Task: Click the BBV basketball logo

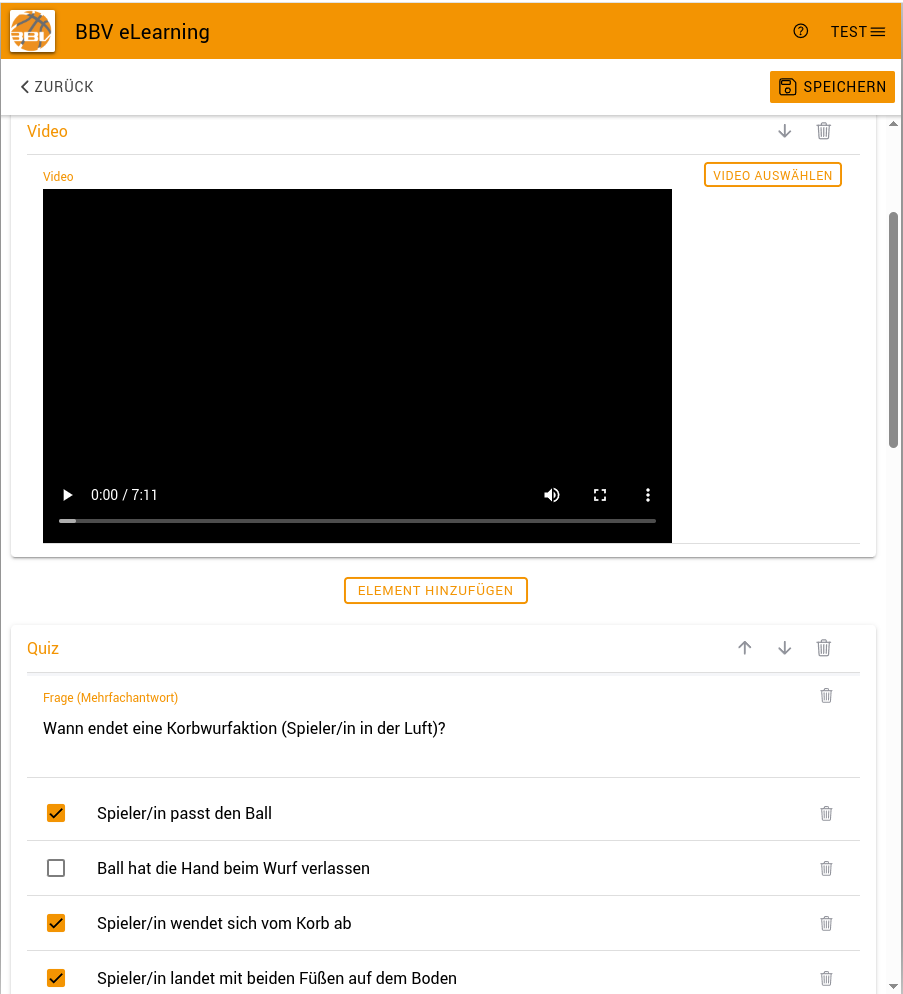Action: (32, 31)
